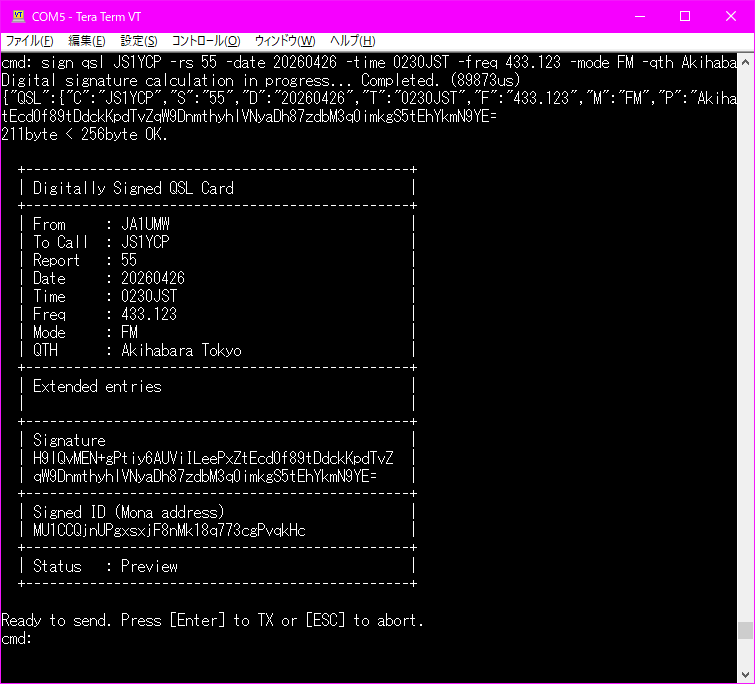Click the 'Signature' label in card
Screen dimensions: 755x684
[x=69, y=440]
